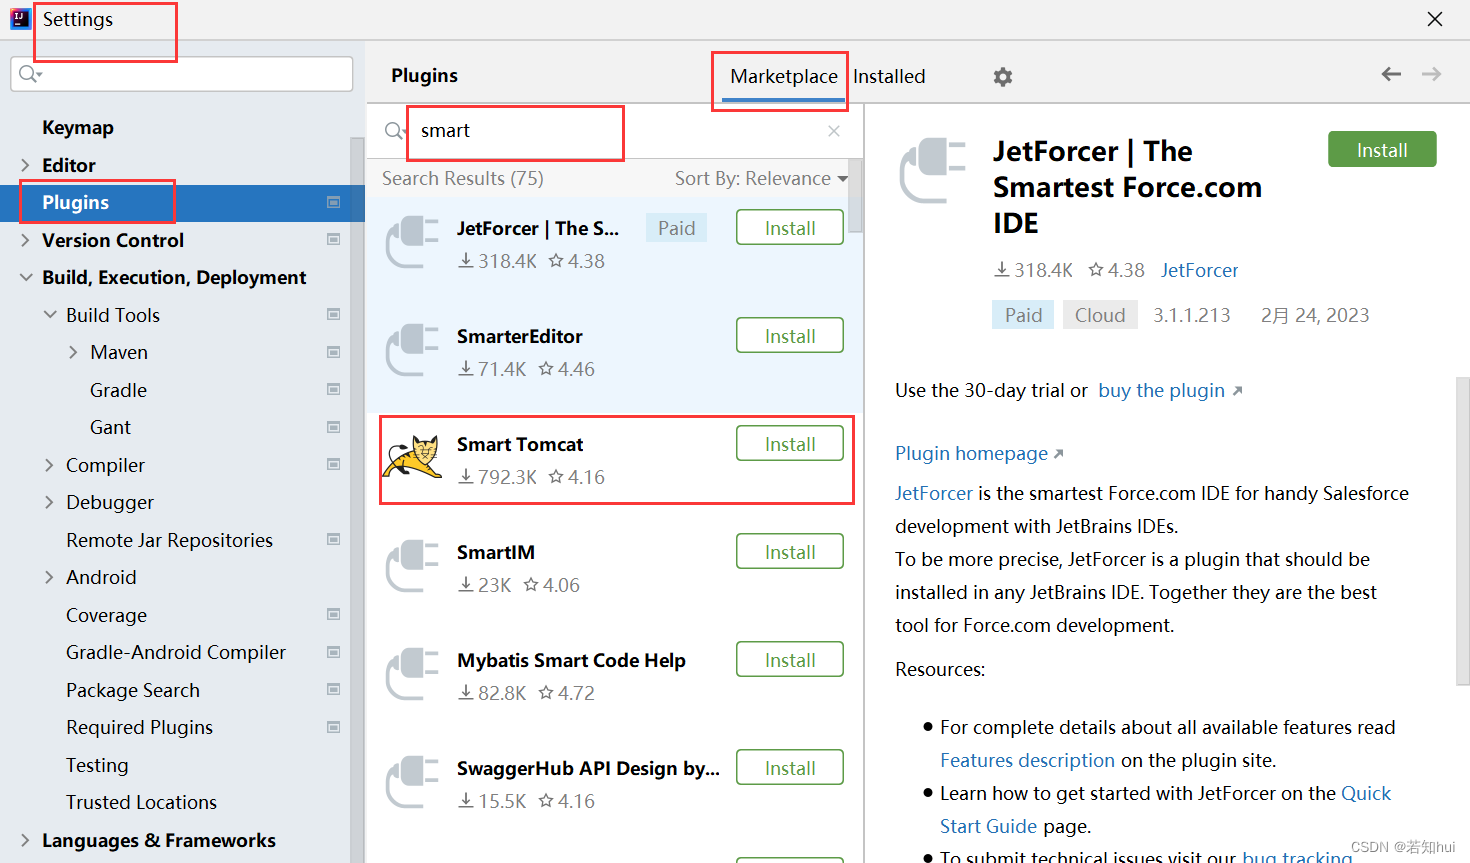Click the settings tree scrollbar
Screen dimensions: 1470x863
357,498
